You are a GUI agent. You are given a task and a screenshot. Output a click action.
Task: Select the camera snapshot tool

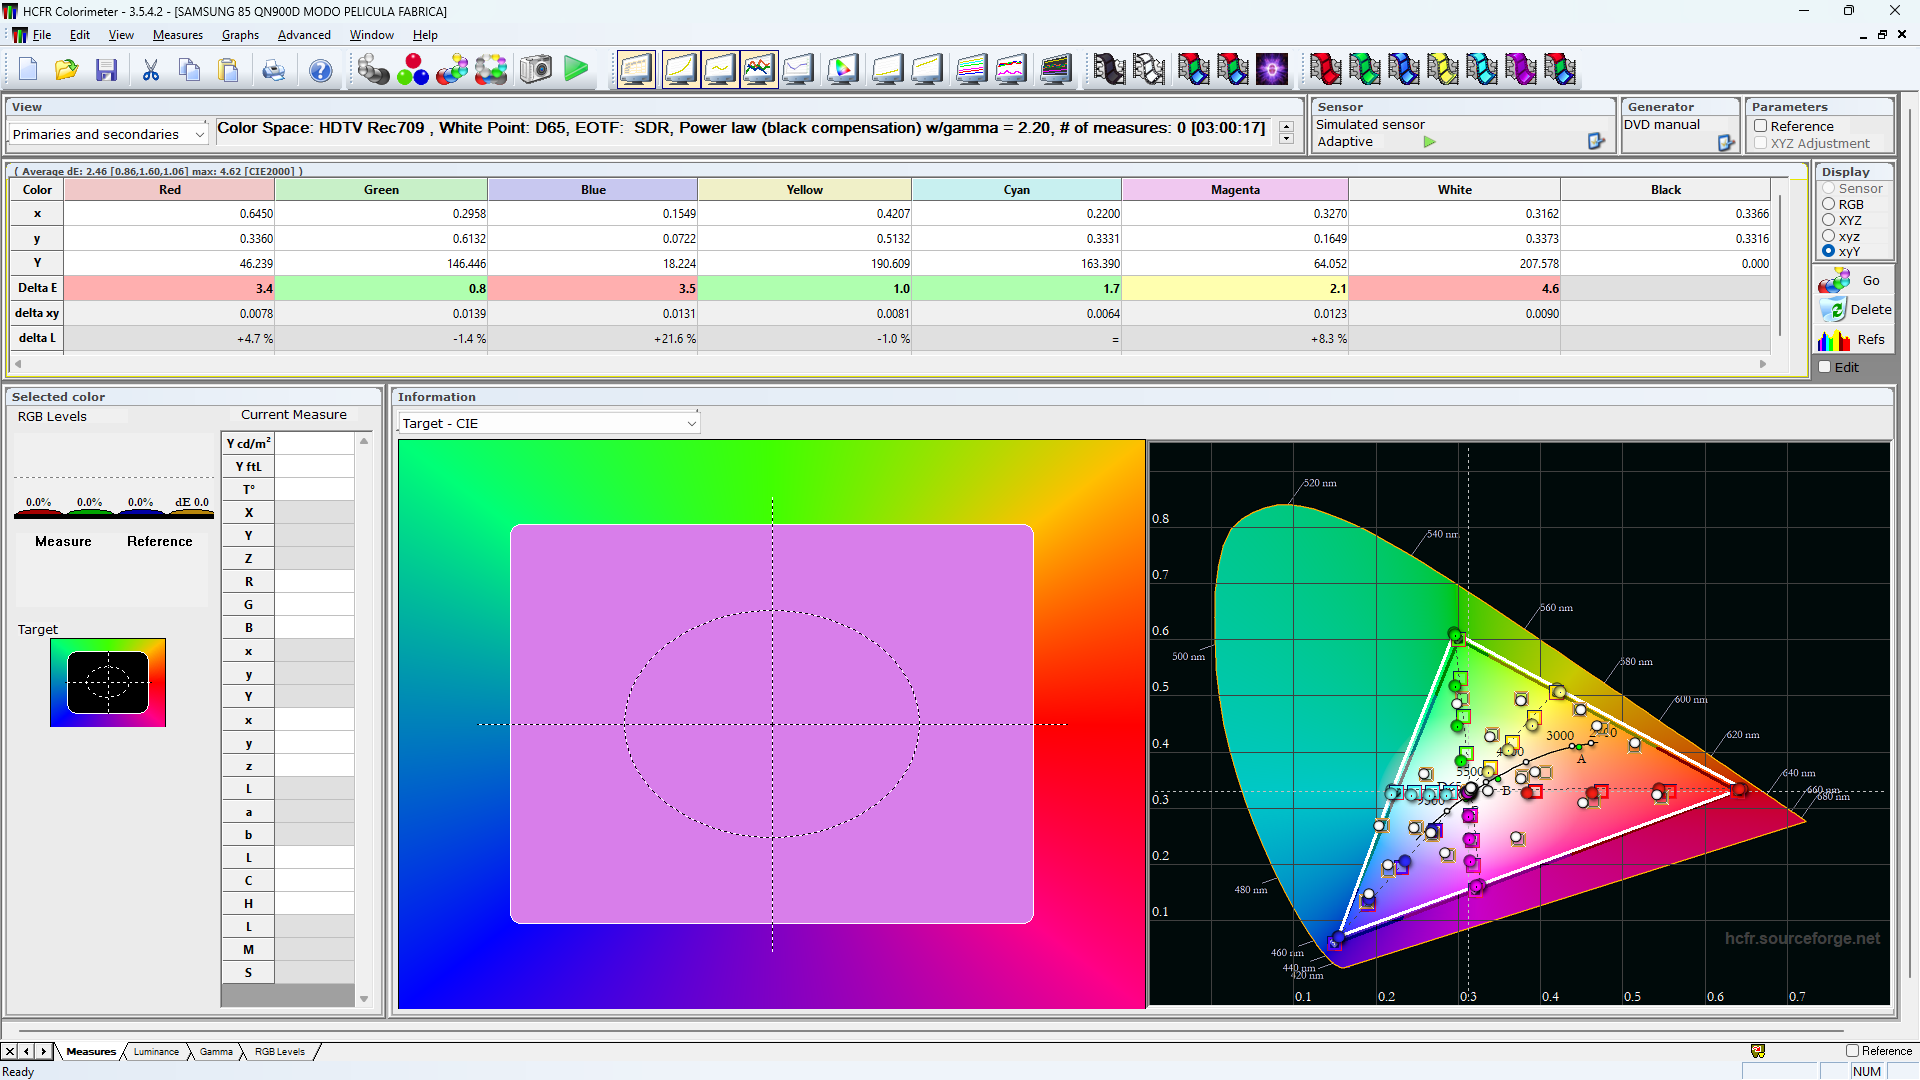(x=535, y=69)
